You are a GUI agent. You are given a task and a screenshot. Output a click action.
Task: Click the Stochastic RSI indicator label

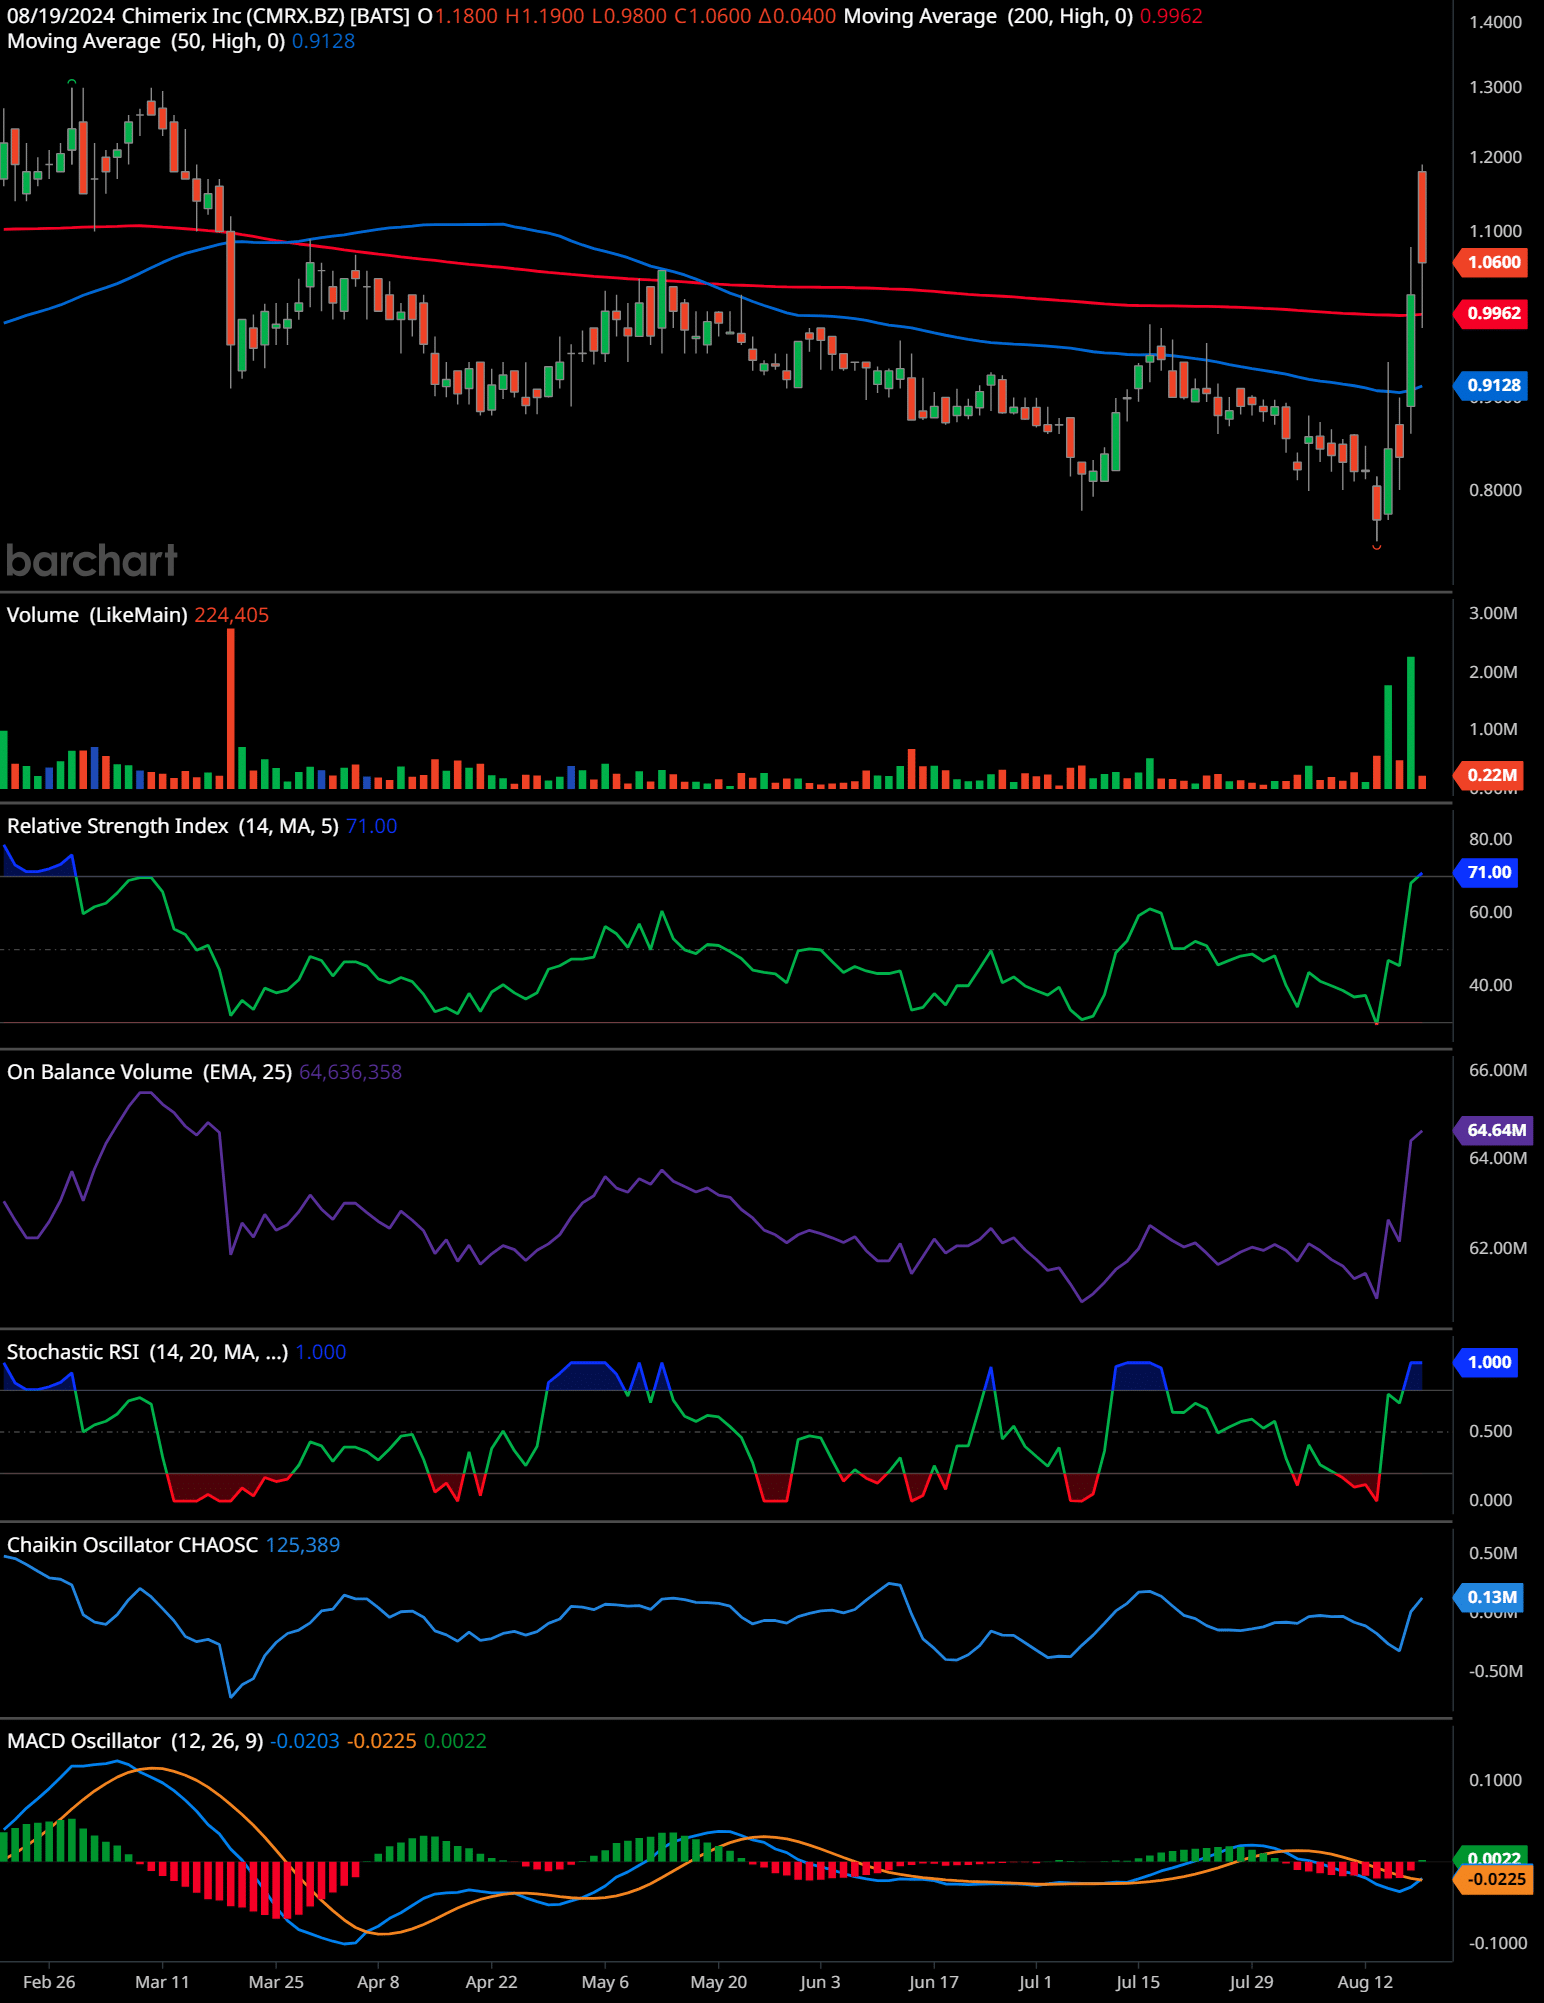[147, 1352]
